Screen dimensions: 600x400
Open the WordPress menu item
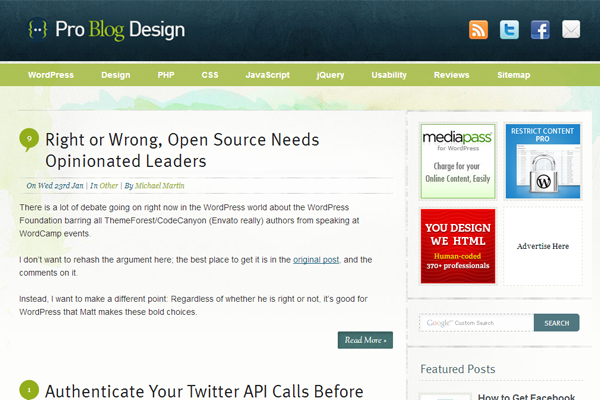(x=51, y=75)
